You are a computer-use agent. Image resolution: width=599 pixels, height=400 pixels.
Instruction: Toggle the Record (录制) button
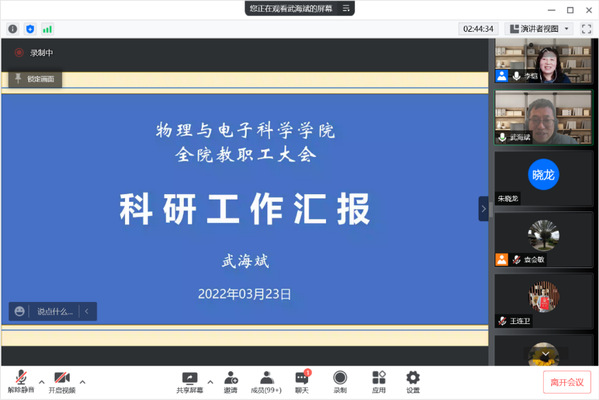pos(340,382)
